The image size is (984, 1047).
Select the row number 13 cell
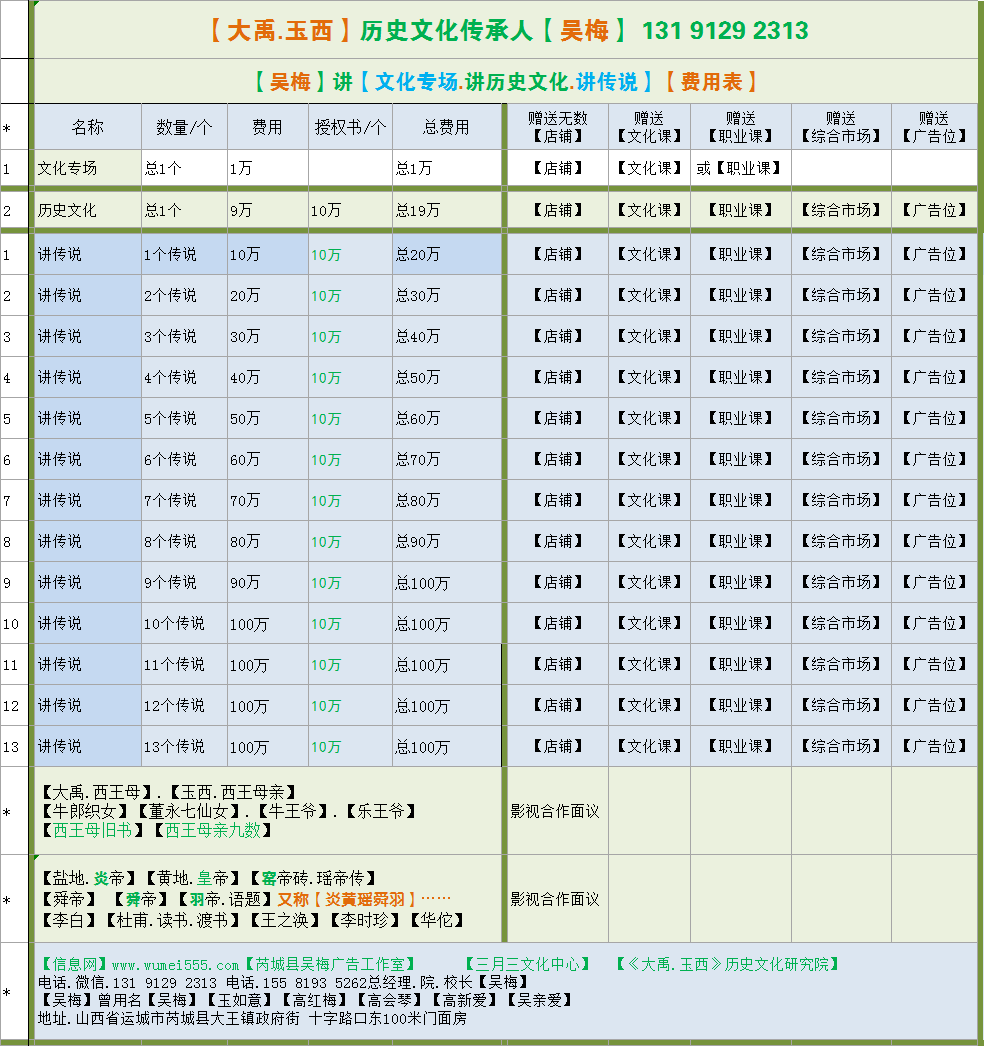13,747
